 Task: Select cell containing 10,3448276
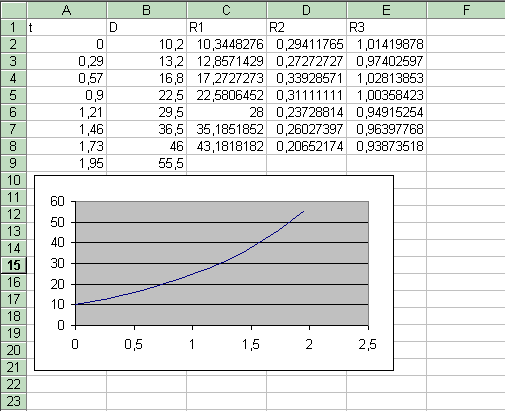pos(227,44)
